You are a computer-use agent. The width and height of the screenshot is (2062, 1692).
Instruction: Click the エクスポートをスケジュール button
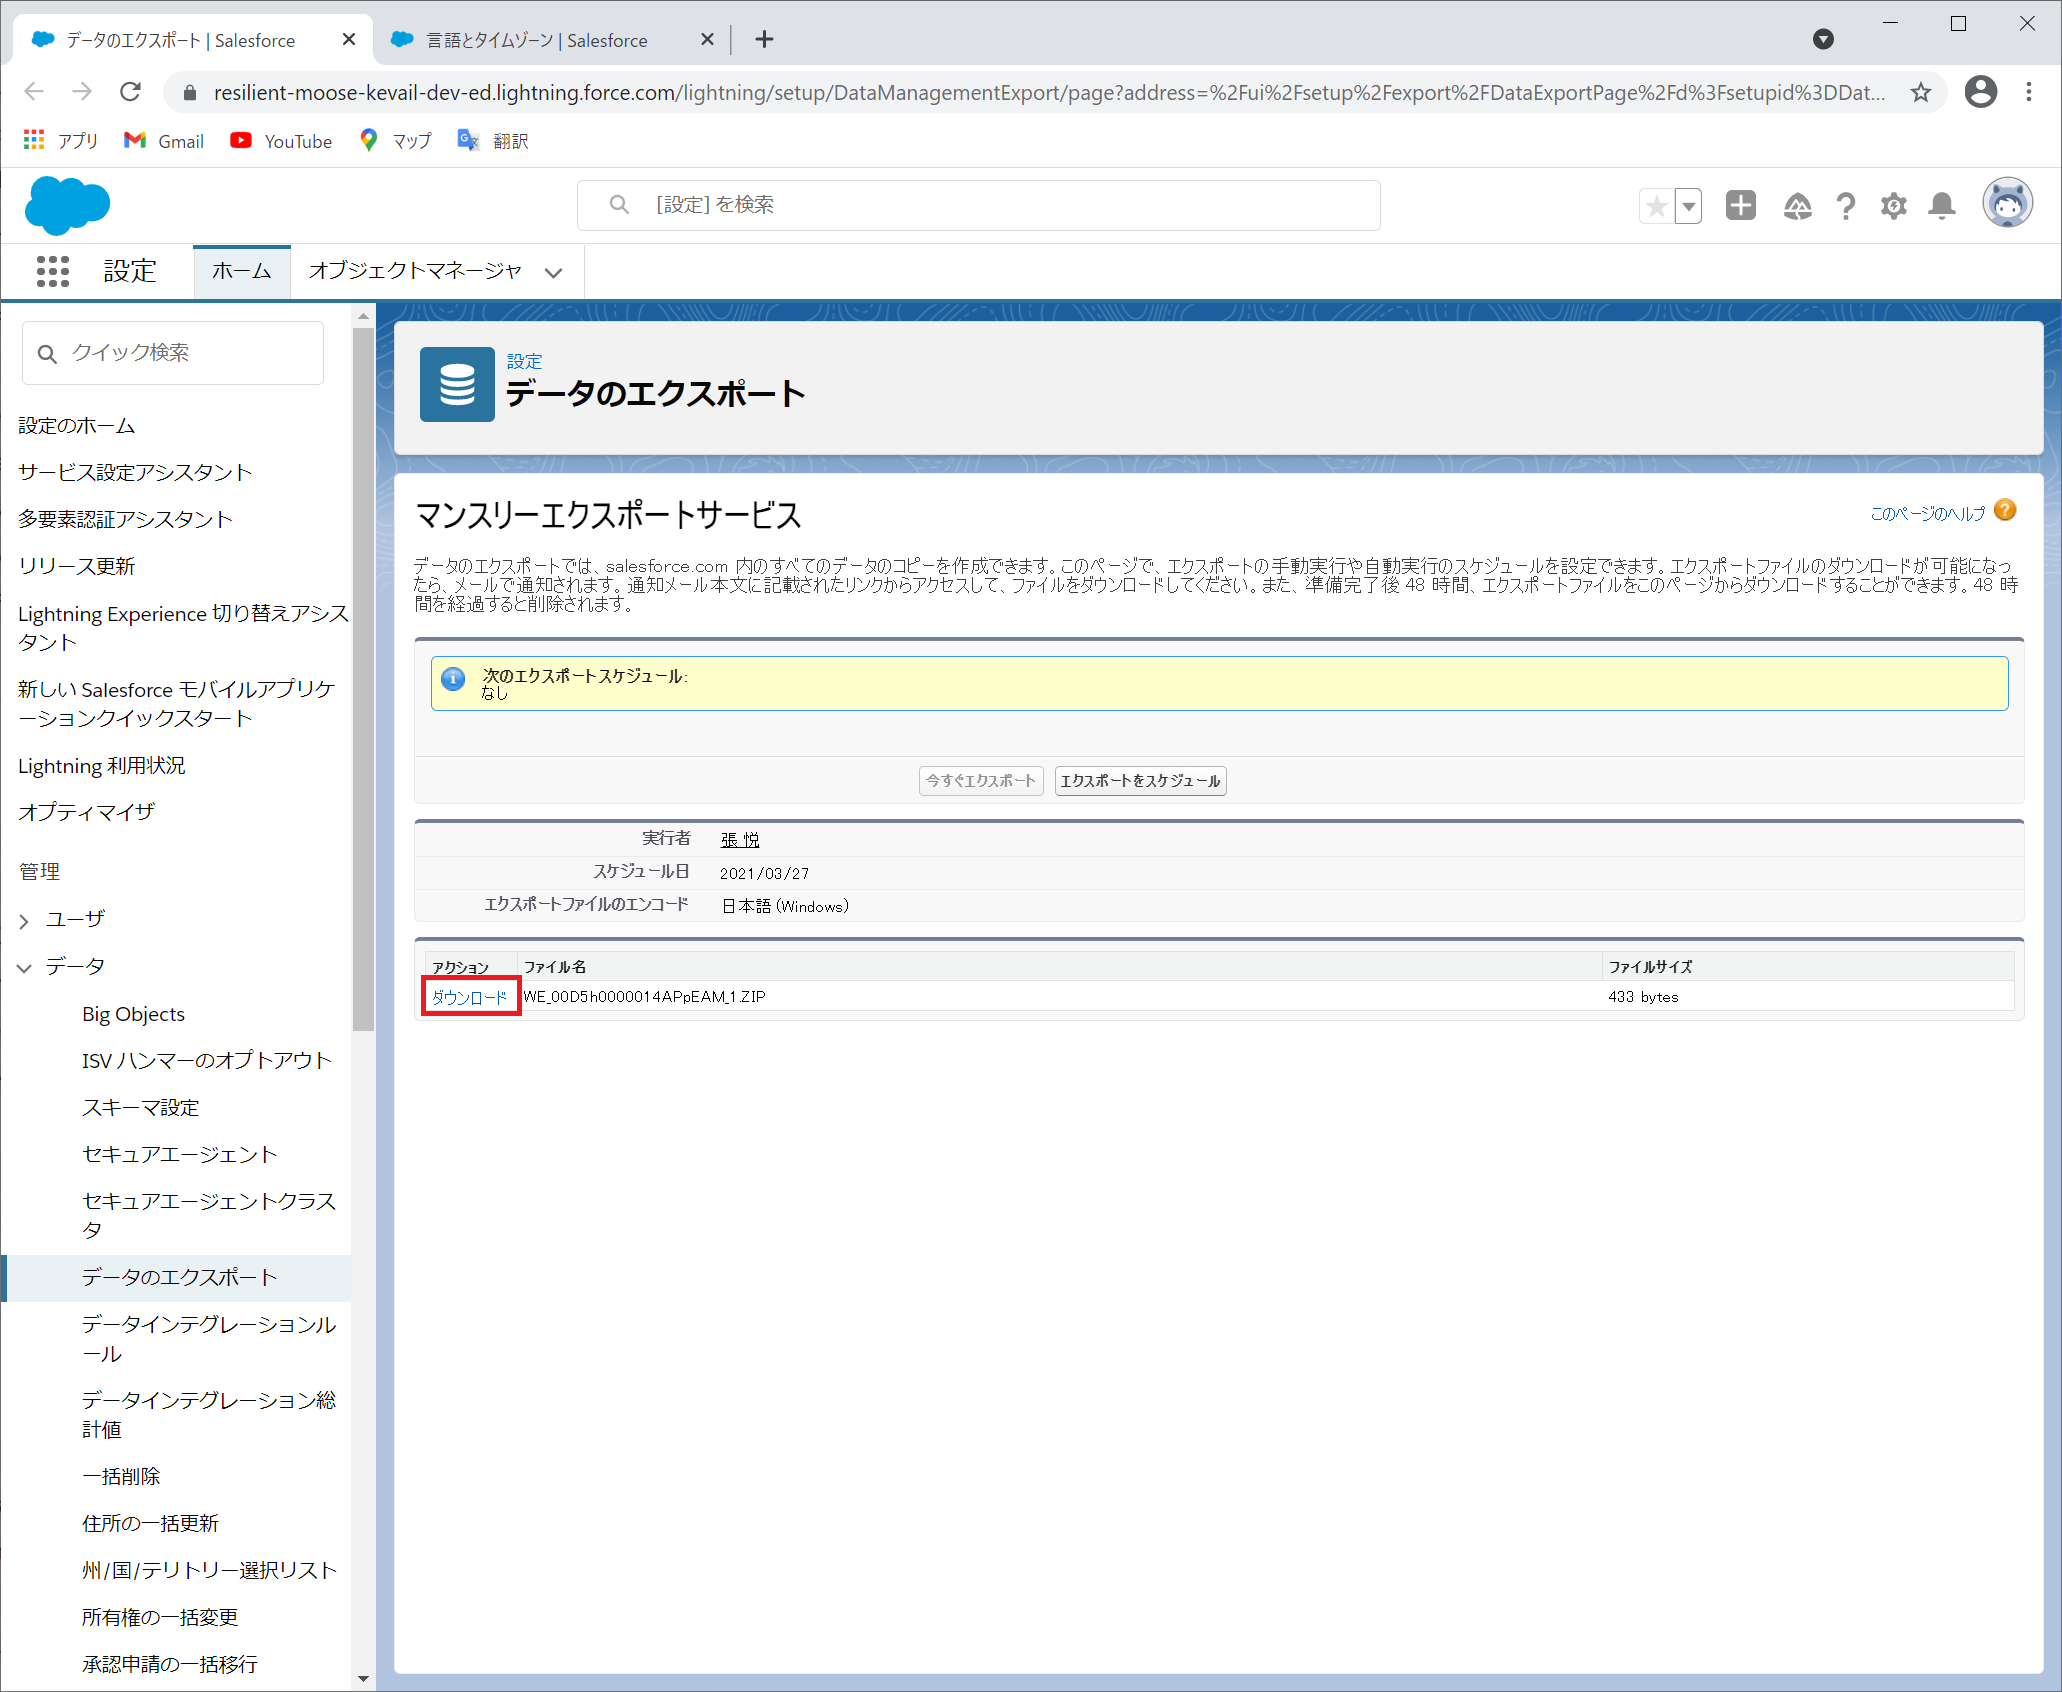point(1140,781)
